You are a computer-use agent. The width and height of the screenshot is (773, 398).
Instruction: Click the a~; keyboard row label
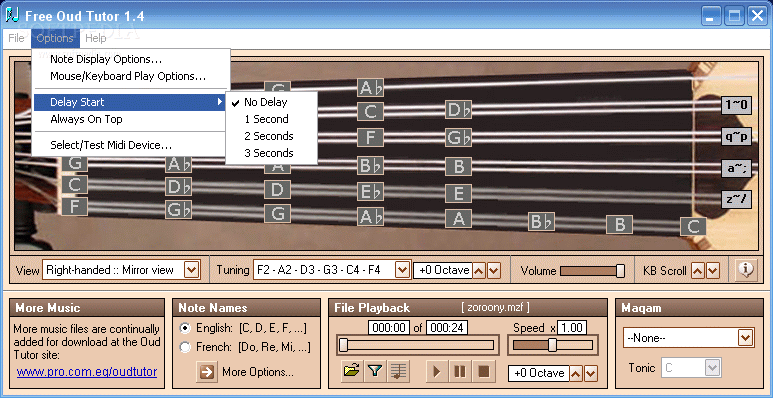tap(737, 168)
